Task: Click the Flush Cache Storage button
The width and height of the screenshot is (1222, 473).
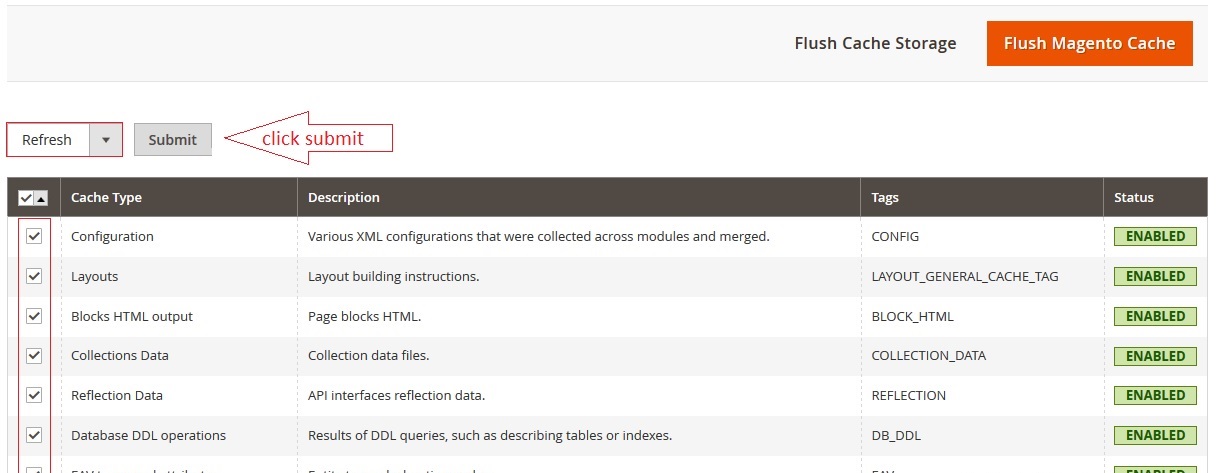Action: (875, 44)
